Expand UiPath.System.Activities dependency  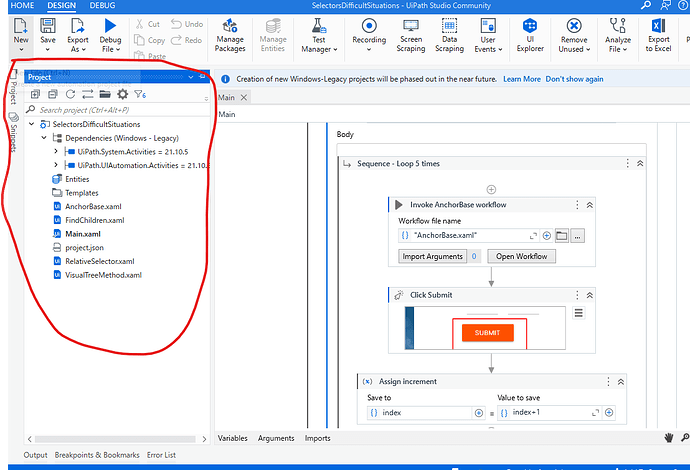pos(56,151)
